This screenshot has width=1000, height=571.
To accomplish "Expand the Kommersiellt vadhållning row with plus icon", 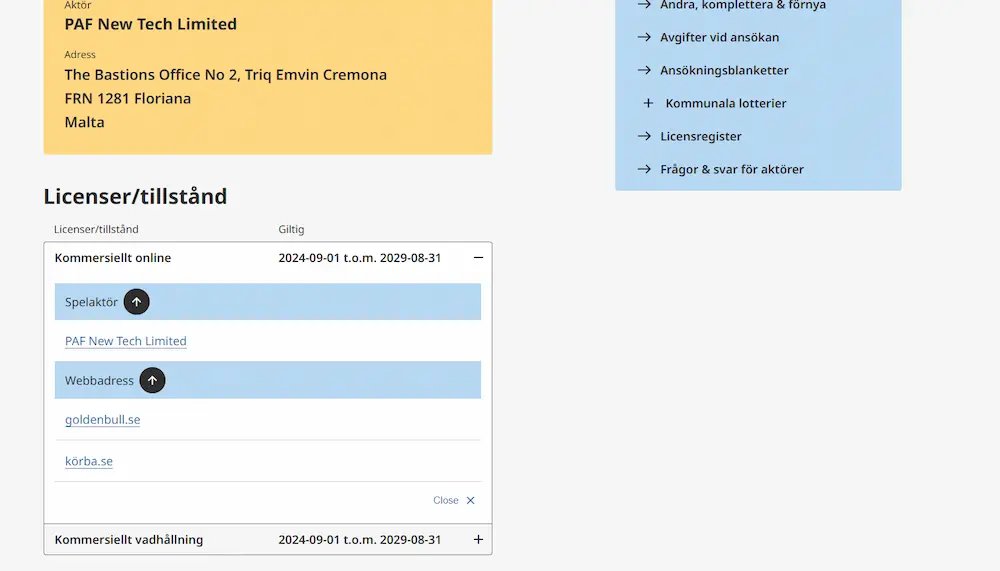I will 478,540.
